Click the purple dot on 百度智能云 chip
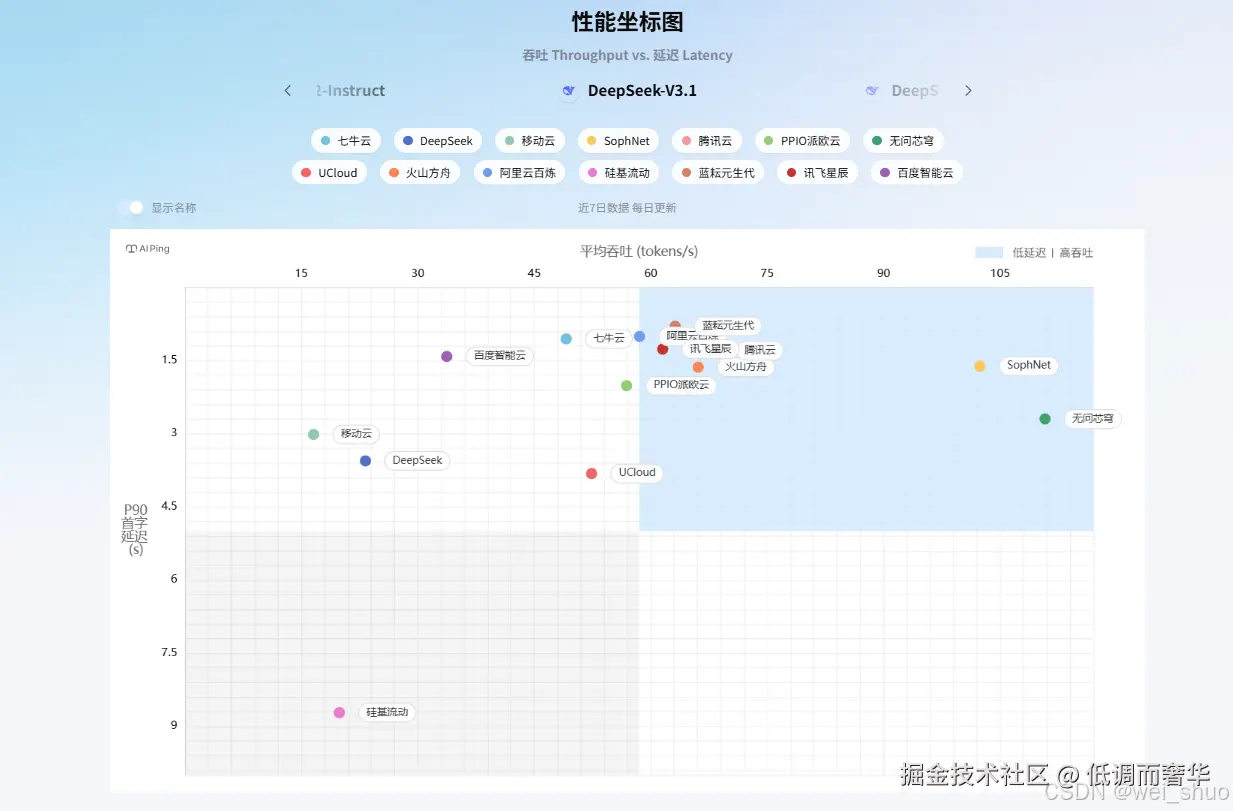 pyautogui.click(x=884, y=172)
